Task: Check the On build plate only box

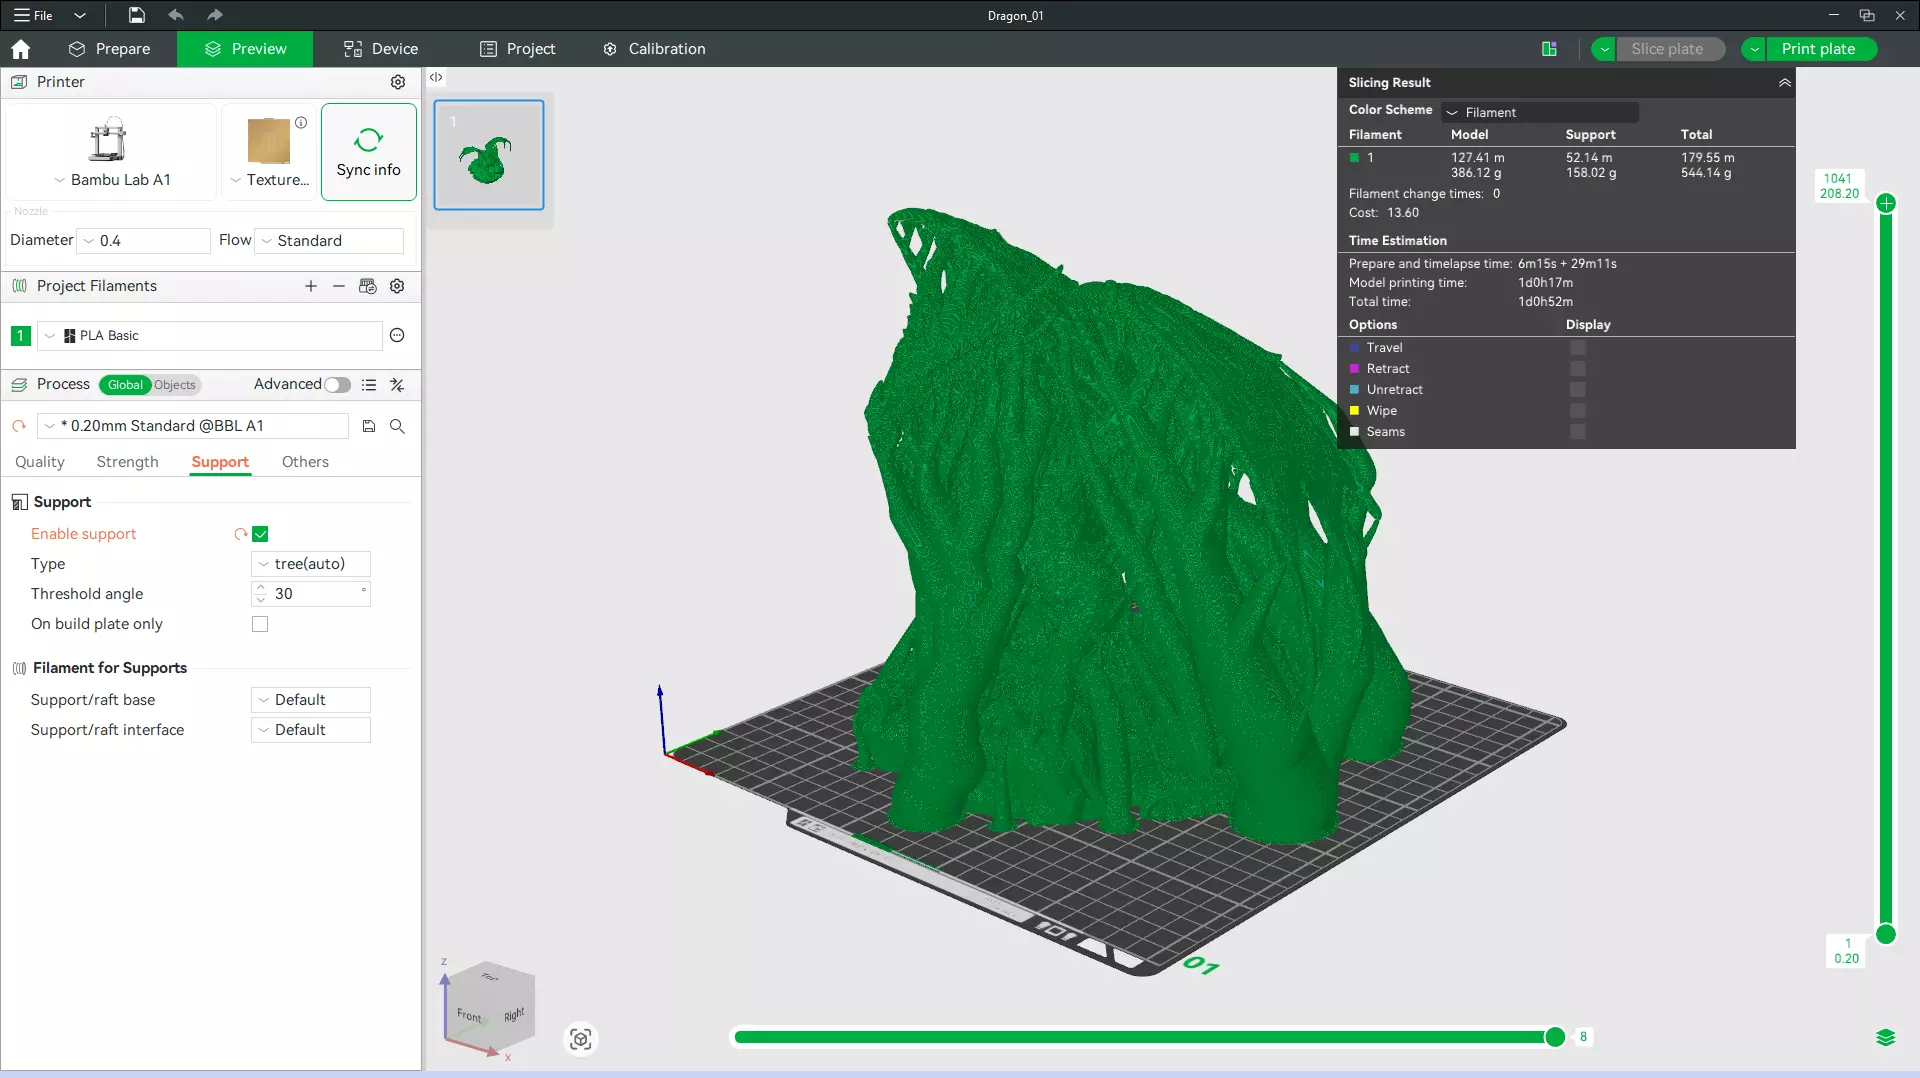Action: pos(260,624)
